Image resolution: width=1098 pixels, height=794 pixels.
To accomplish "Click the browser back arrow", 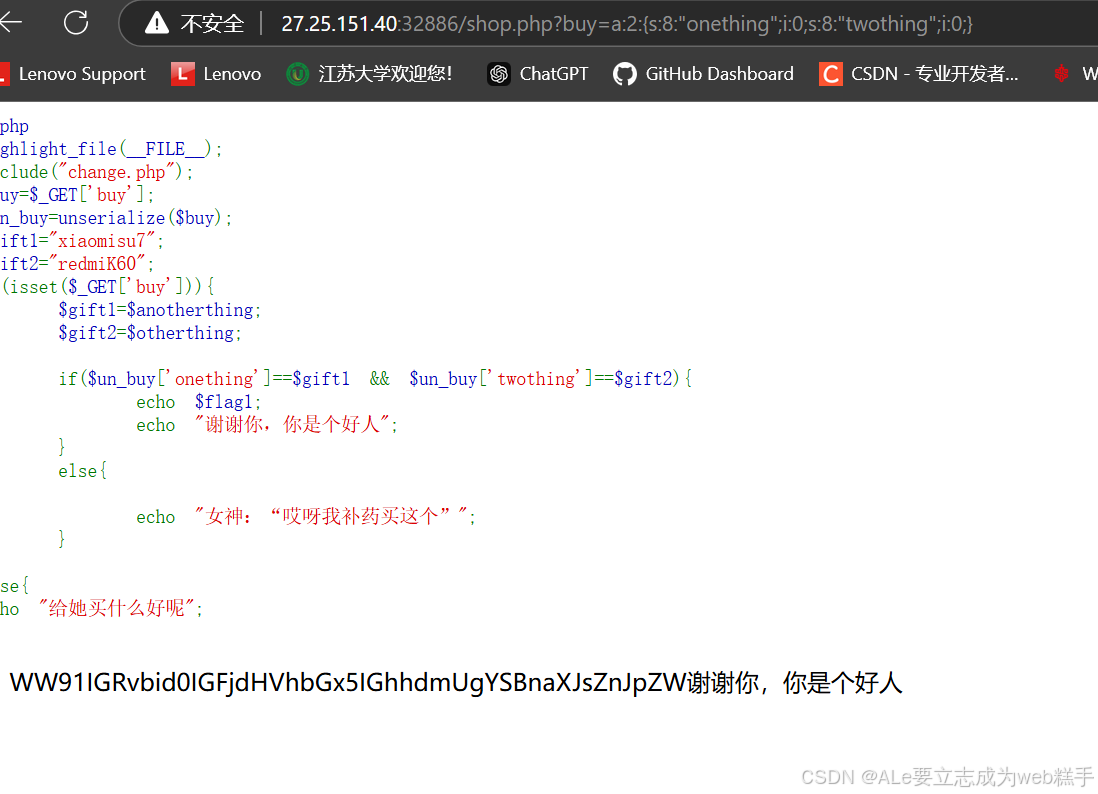I will (x=10, y=23).
